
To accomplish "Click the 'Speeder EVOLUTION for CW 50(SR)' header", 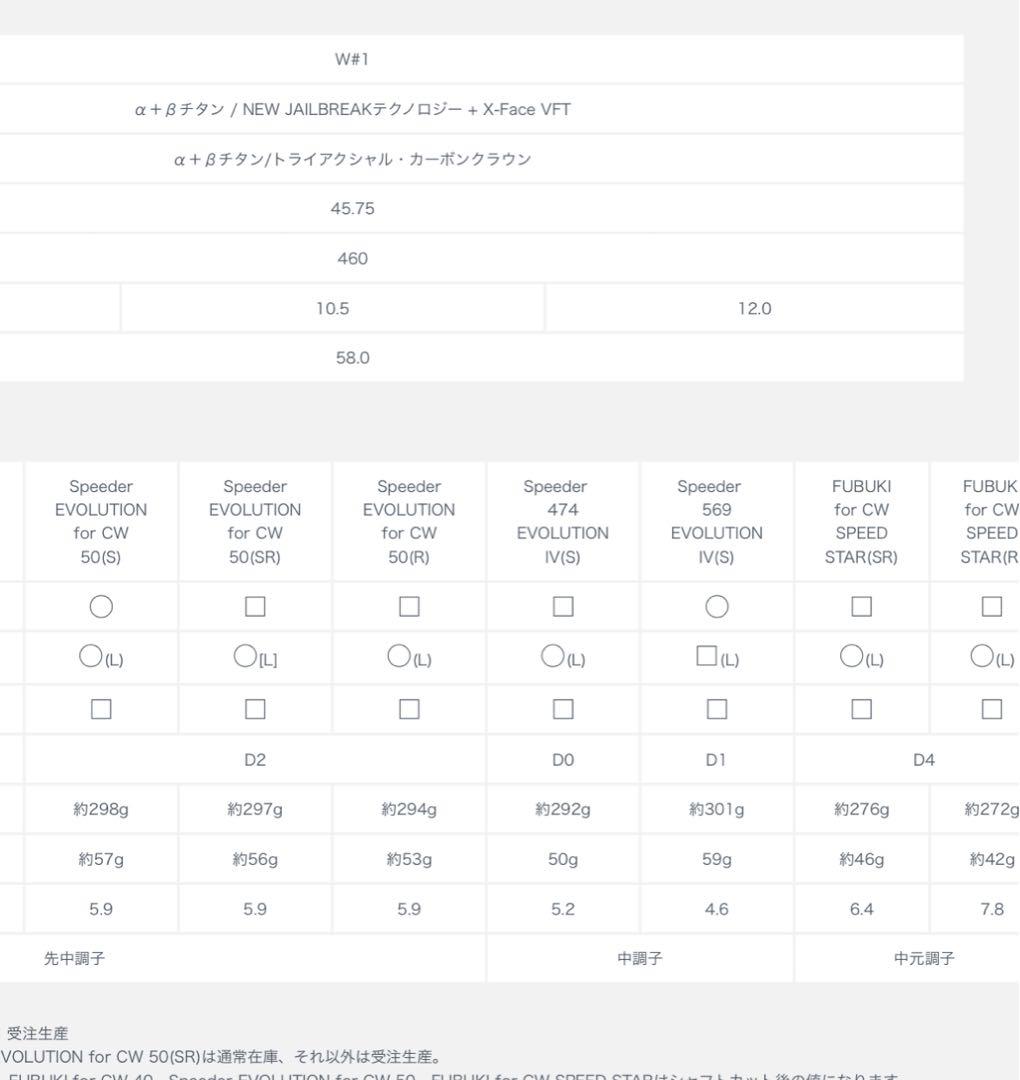I will (x=255, y=521).
